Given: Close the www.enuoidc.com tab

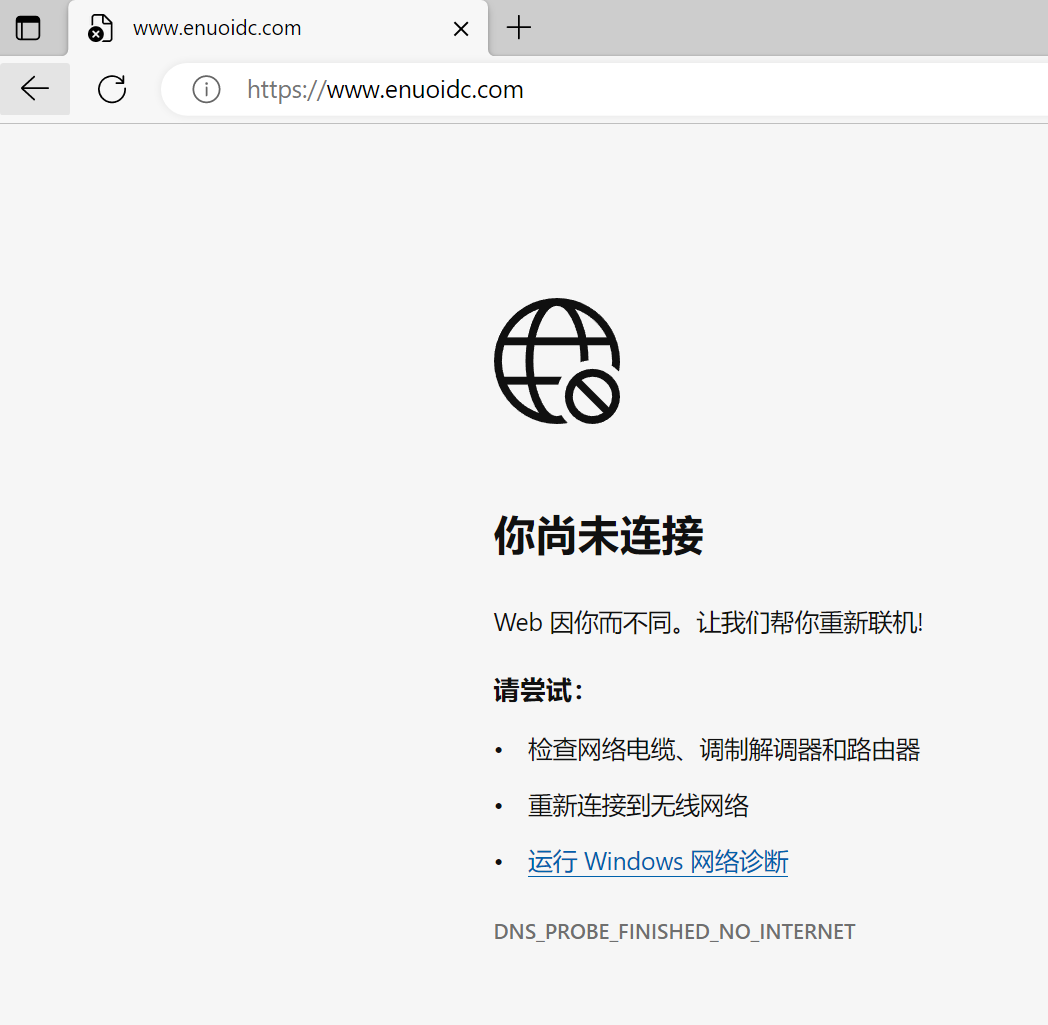Looking at the screenshot, I should 461,29.
